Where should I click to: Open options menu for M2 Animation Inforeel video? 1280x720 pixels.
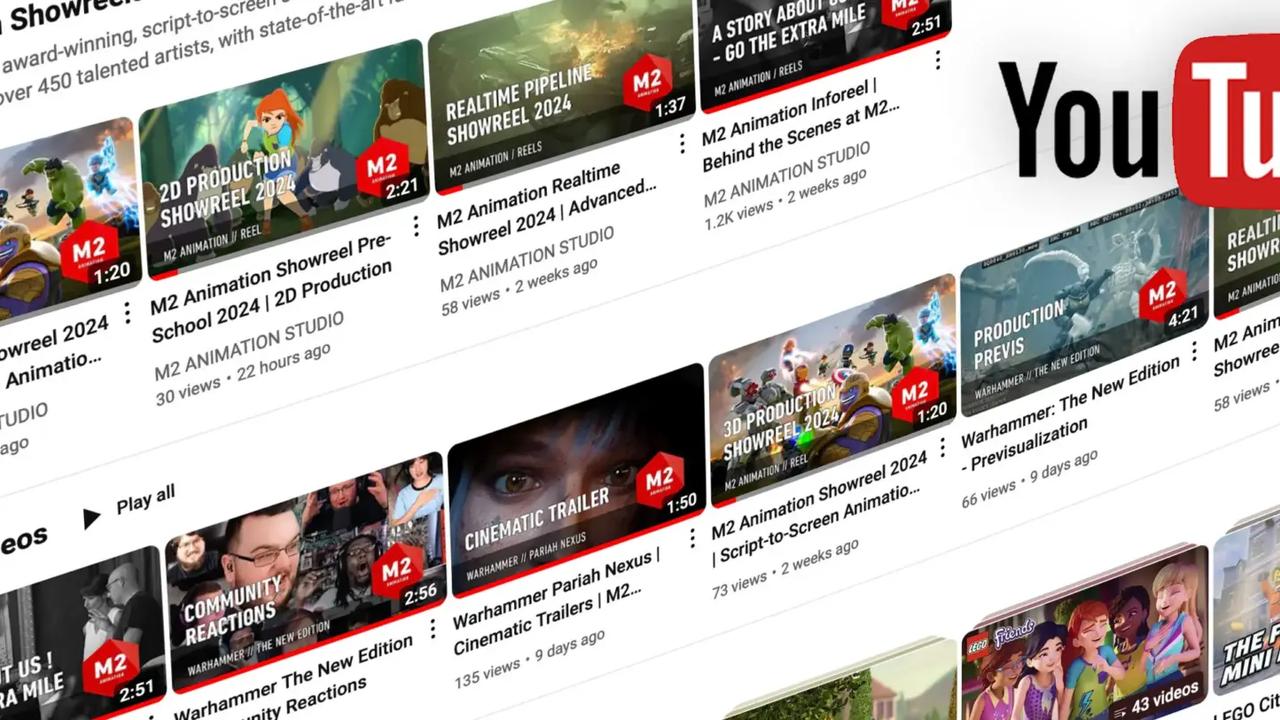(x=937, y=60)
